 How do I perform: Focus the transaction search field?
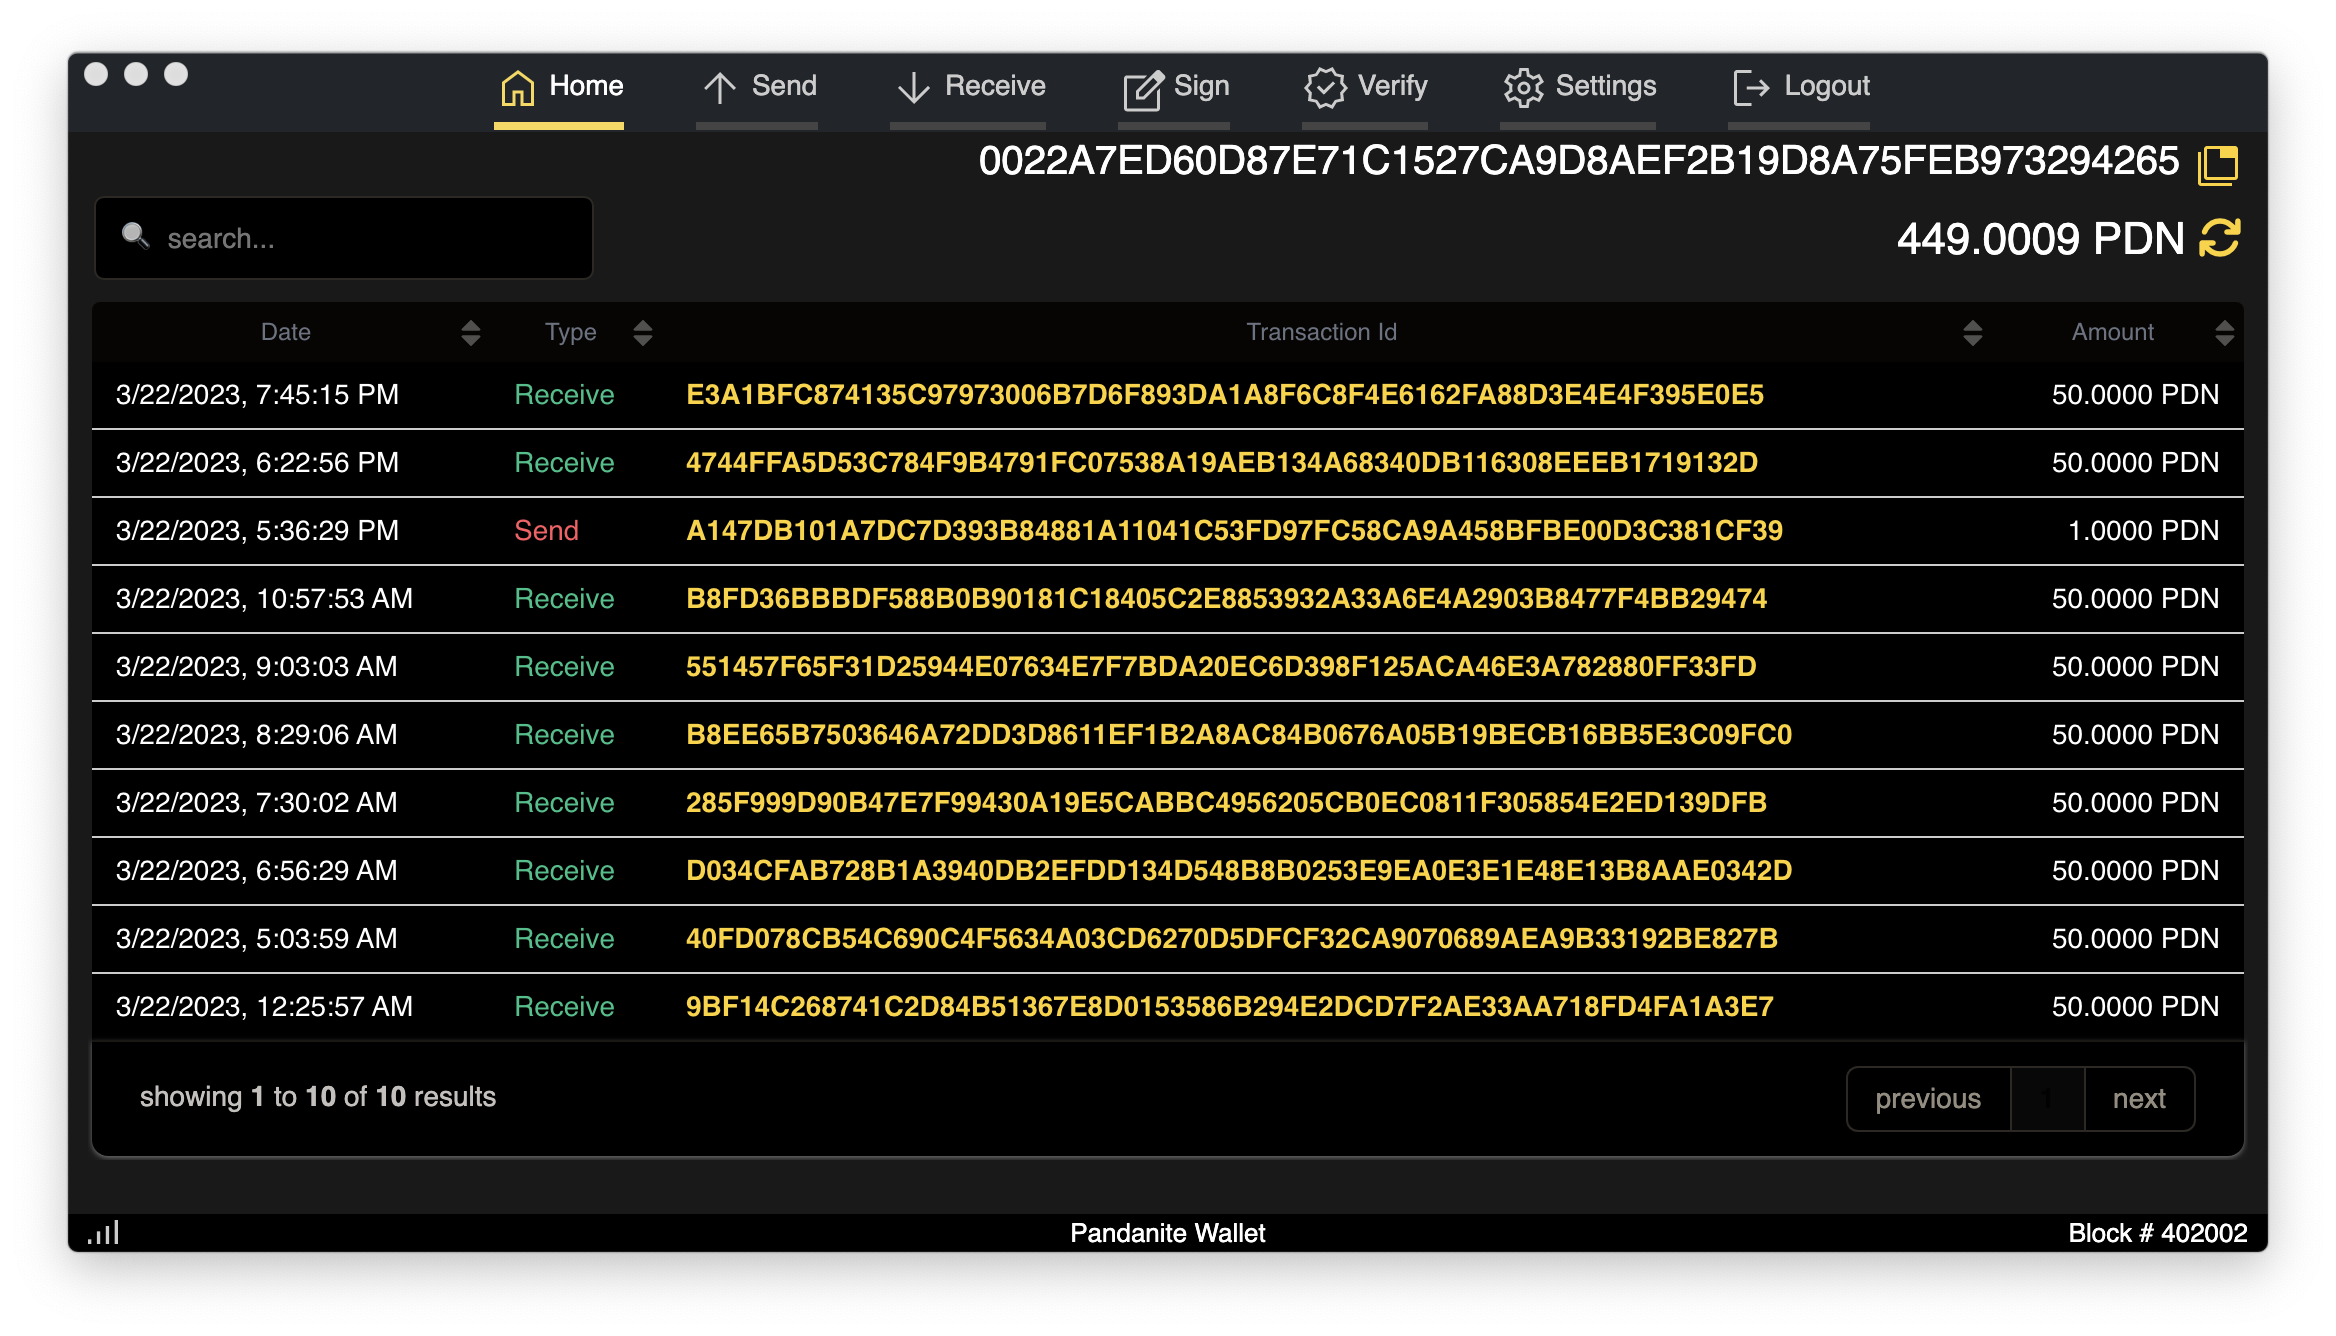coord(360,239)
